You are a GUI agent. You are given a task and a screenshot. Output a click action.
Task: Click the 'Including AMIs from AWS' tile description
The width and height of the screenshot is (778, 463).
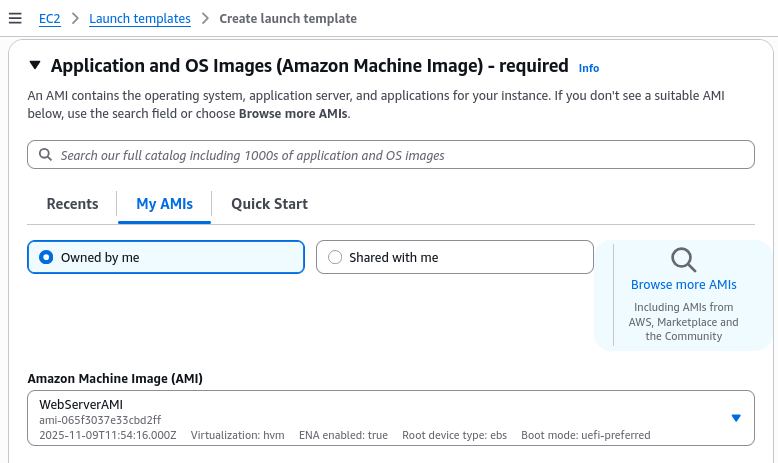[x=684, y=322]
